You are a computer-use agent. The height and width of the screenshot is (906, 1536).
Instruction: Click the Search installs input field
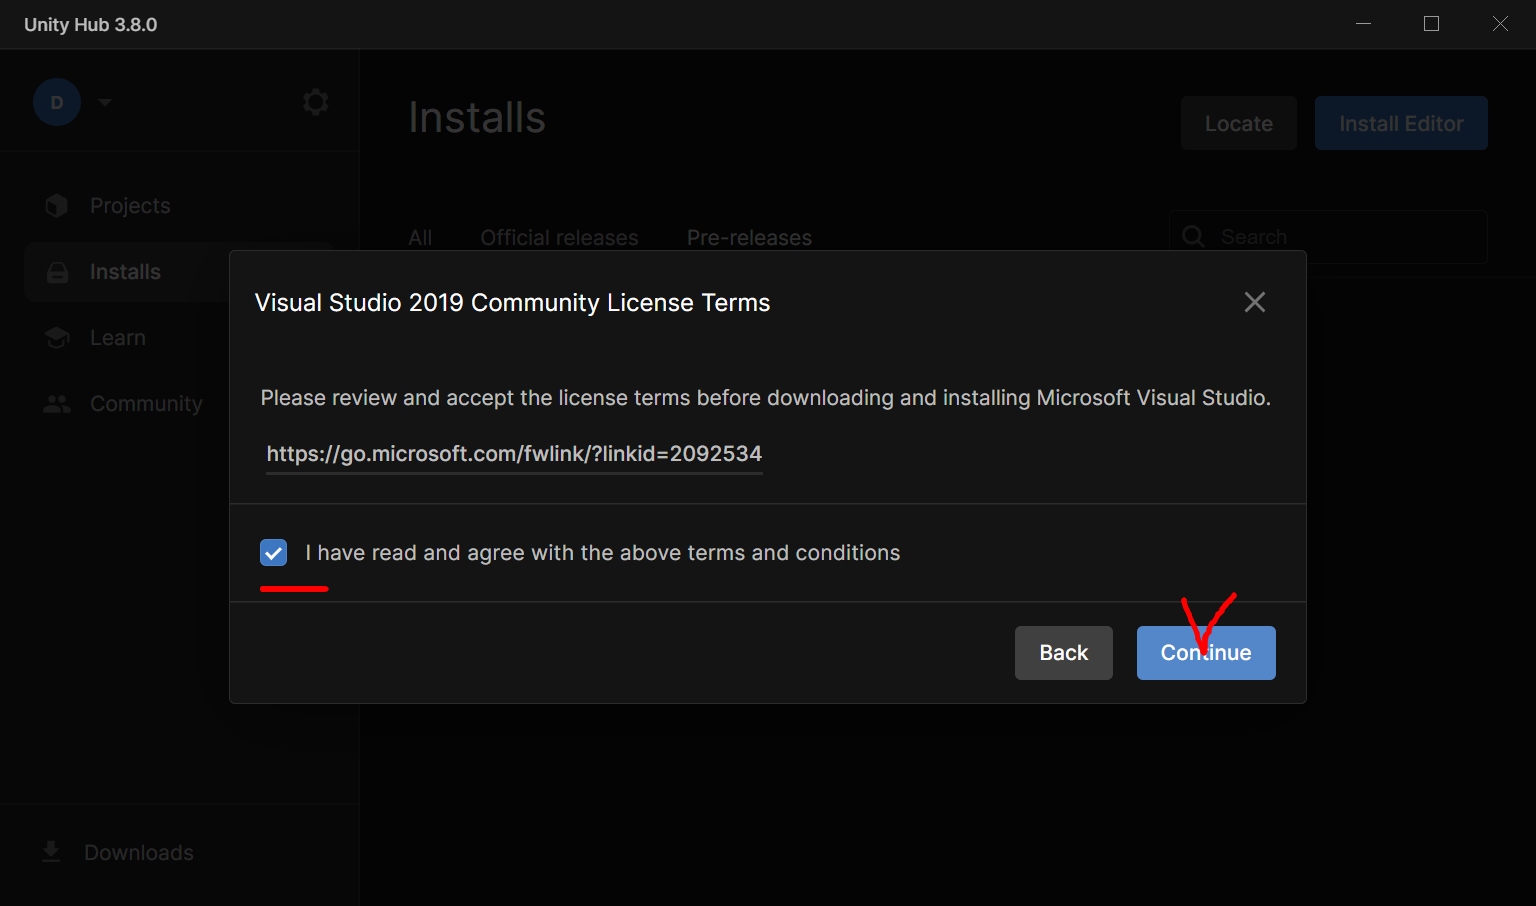pyautogui.click(x=1328, y=237)
